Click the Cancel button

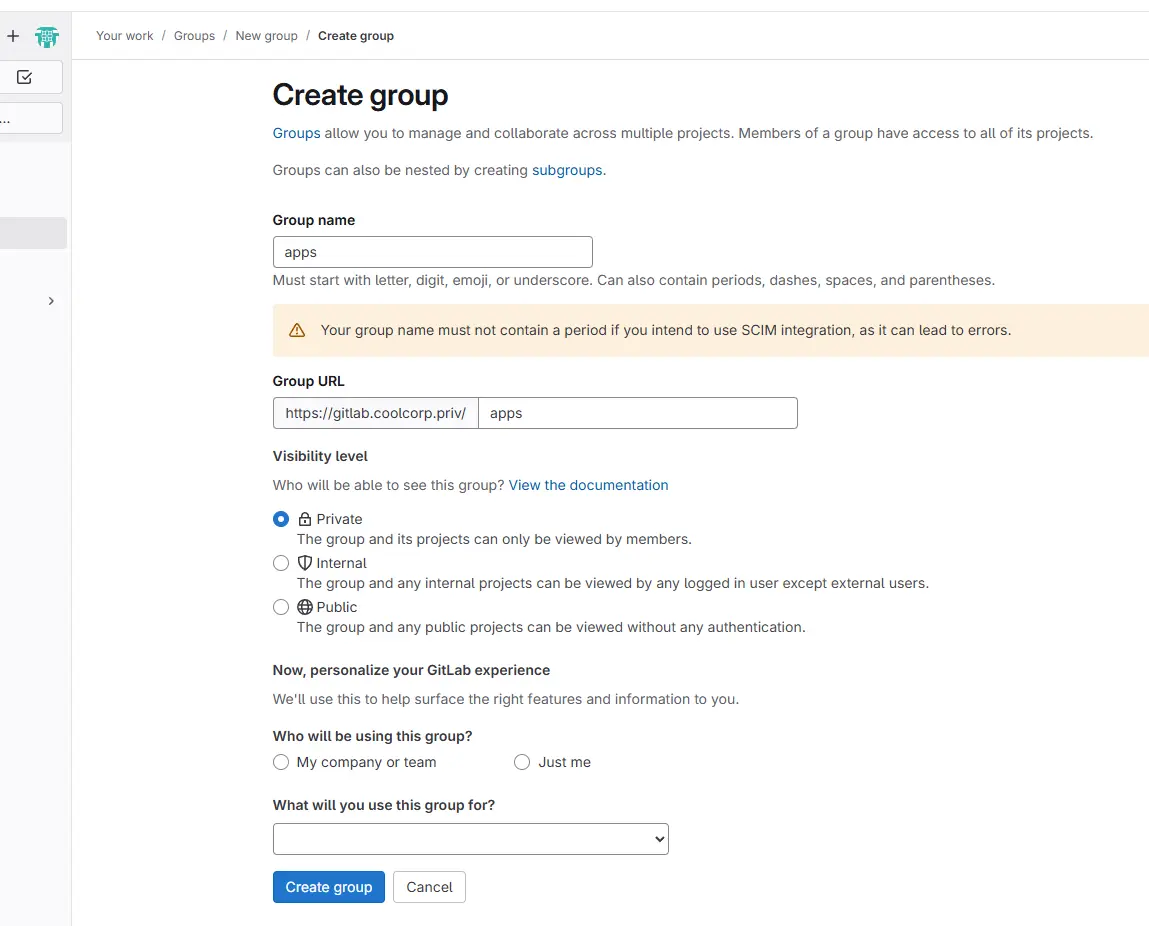pos(429,887)
